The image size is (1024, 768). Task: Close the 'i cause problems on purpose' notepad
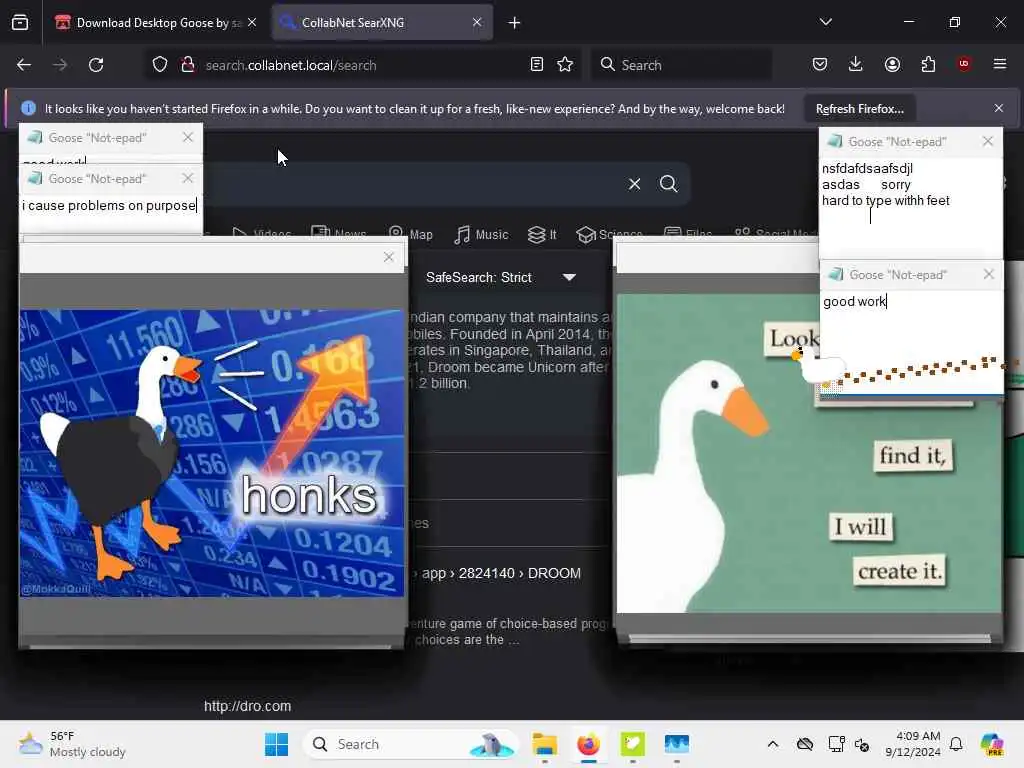click(188, 178)
